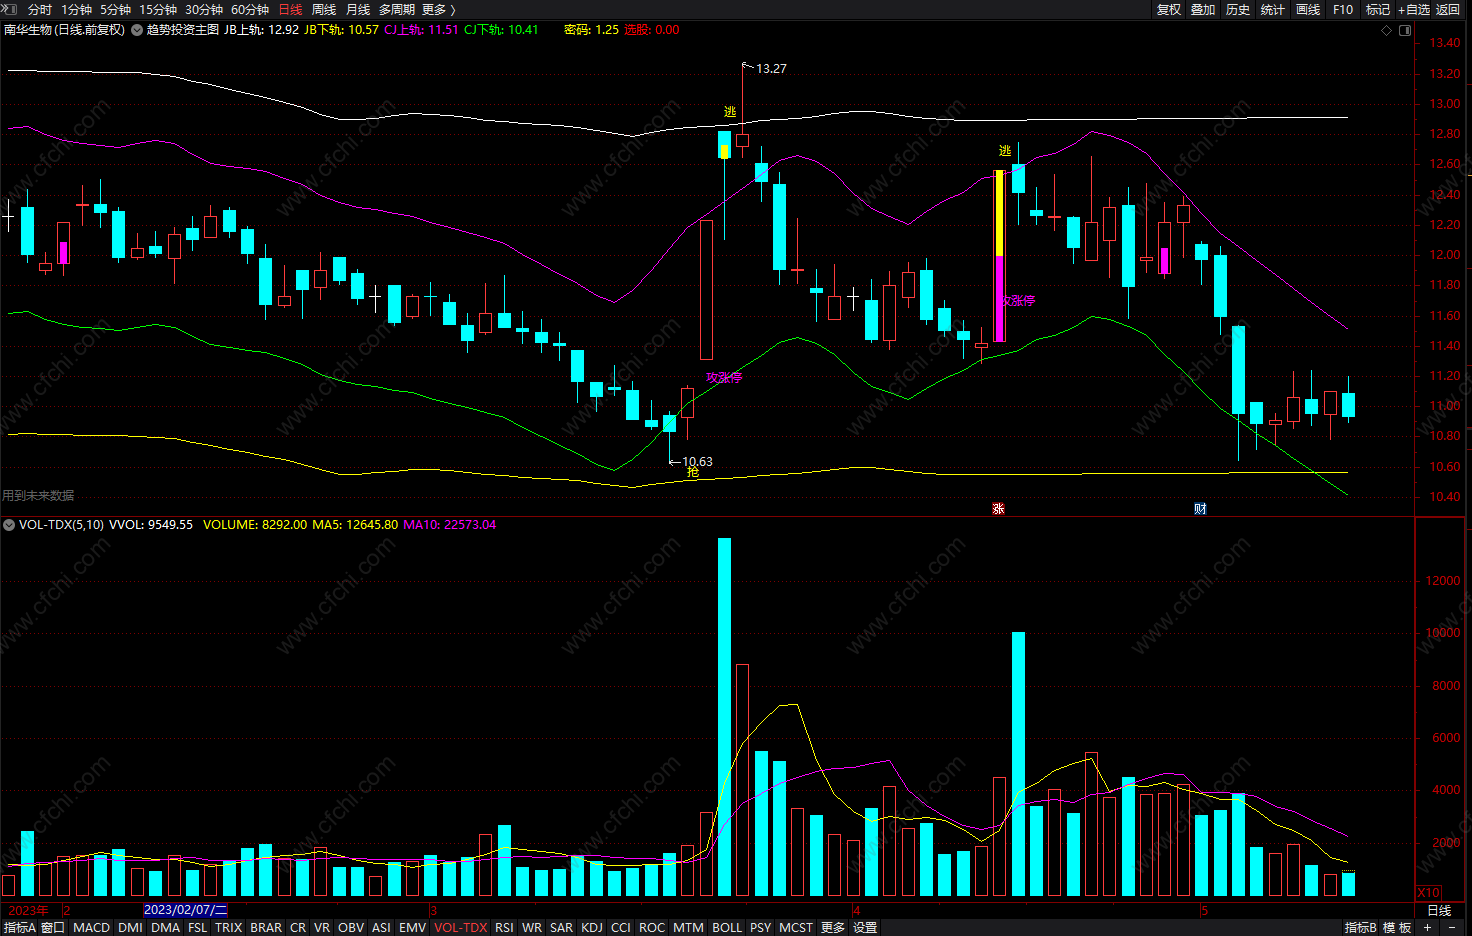
Task: Click the 标记 mark button
Action: 1378,9
